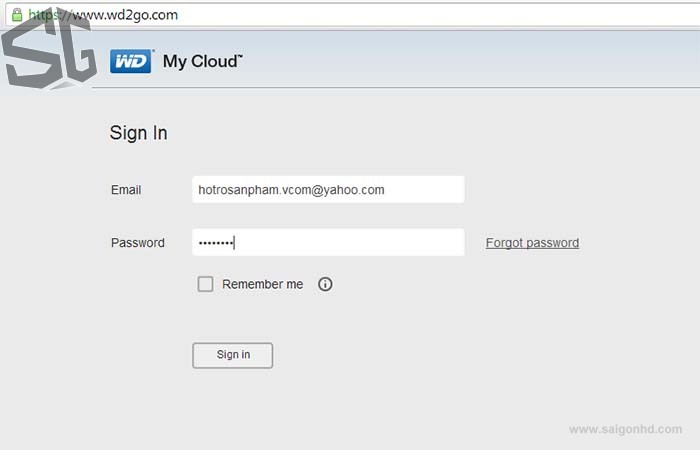
Task: Open the info icon beside Remember me
Action: pos(325,284)
